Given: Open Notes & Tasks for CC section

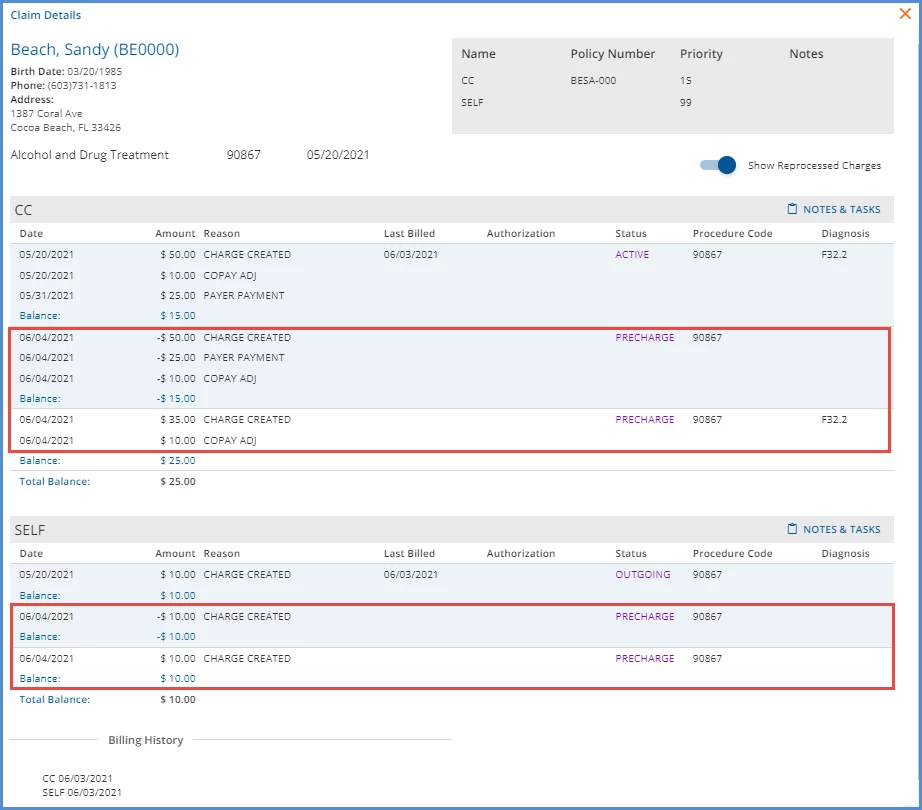Looking at the screenshot, I should pyautogui.click(x=834, y=209).
